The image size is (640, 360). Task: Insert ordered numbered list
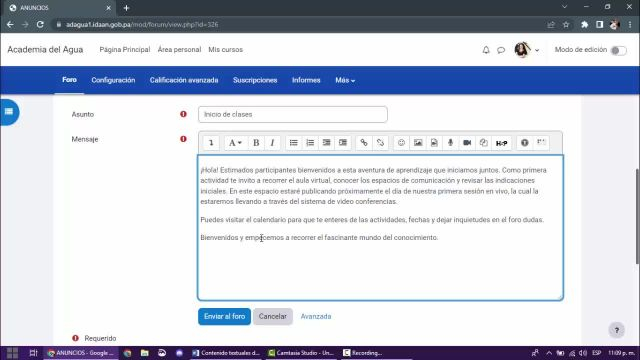point(310,143)
